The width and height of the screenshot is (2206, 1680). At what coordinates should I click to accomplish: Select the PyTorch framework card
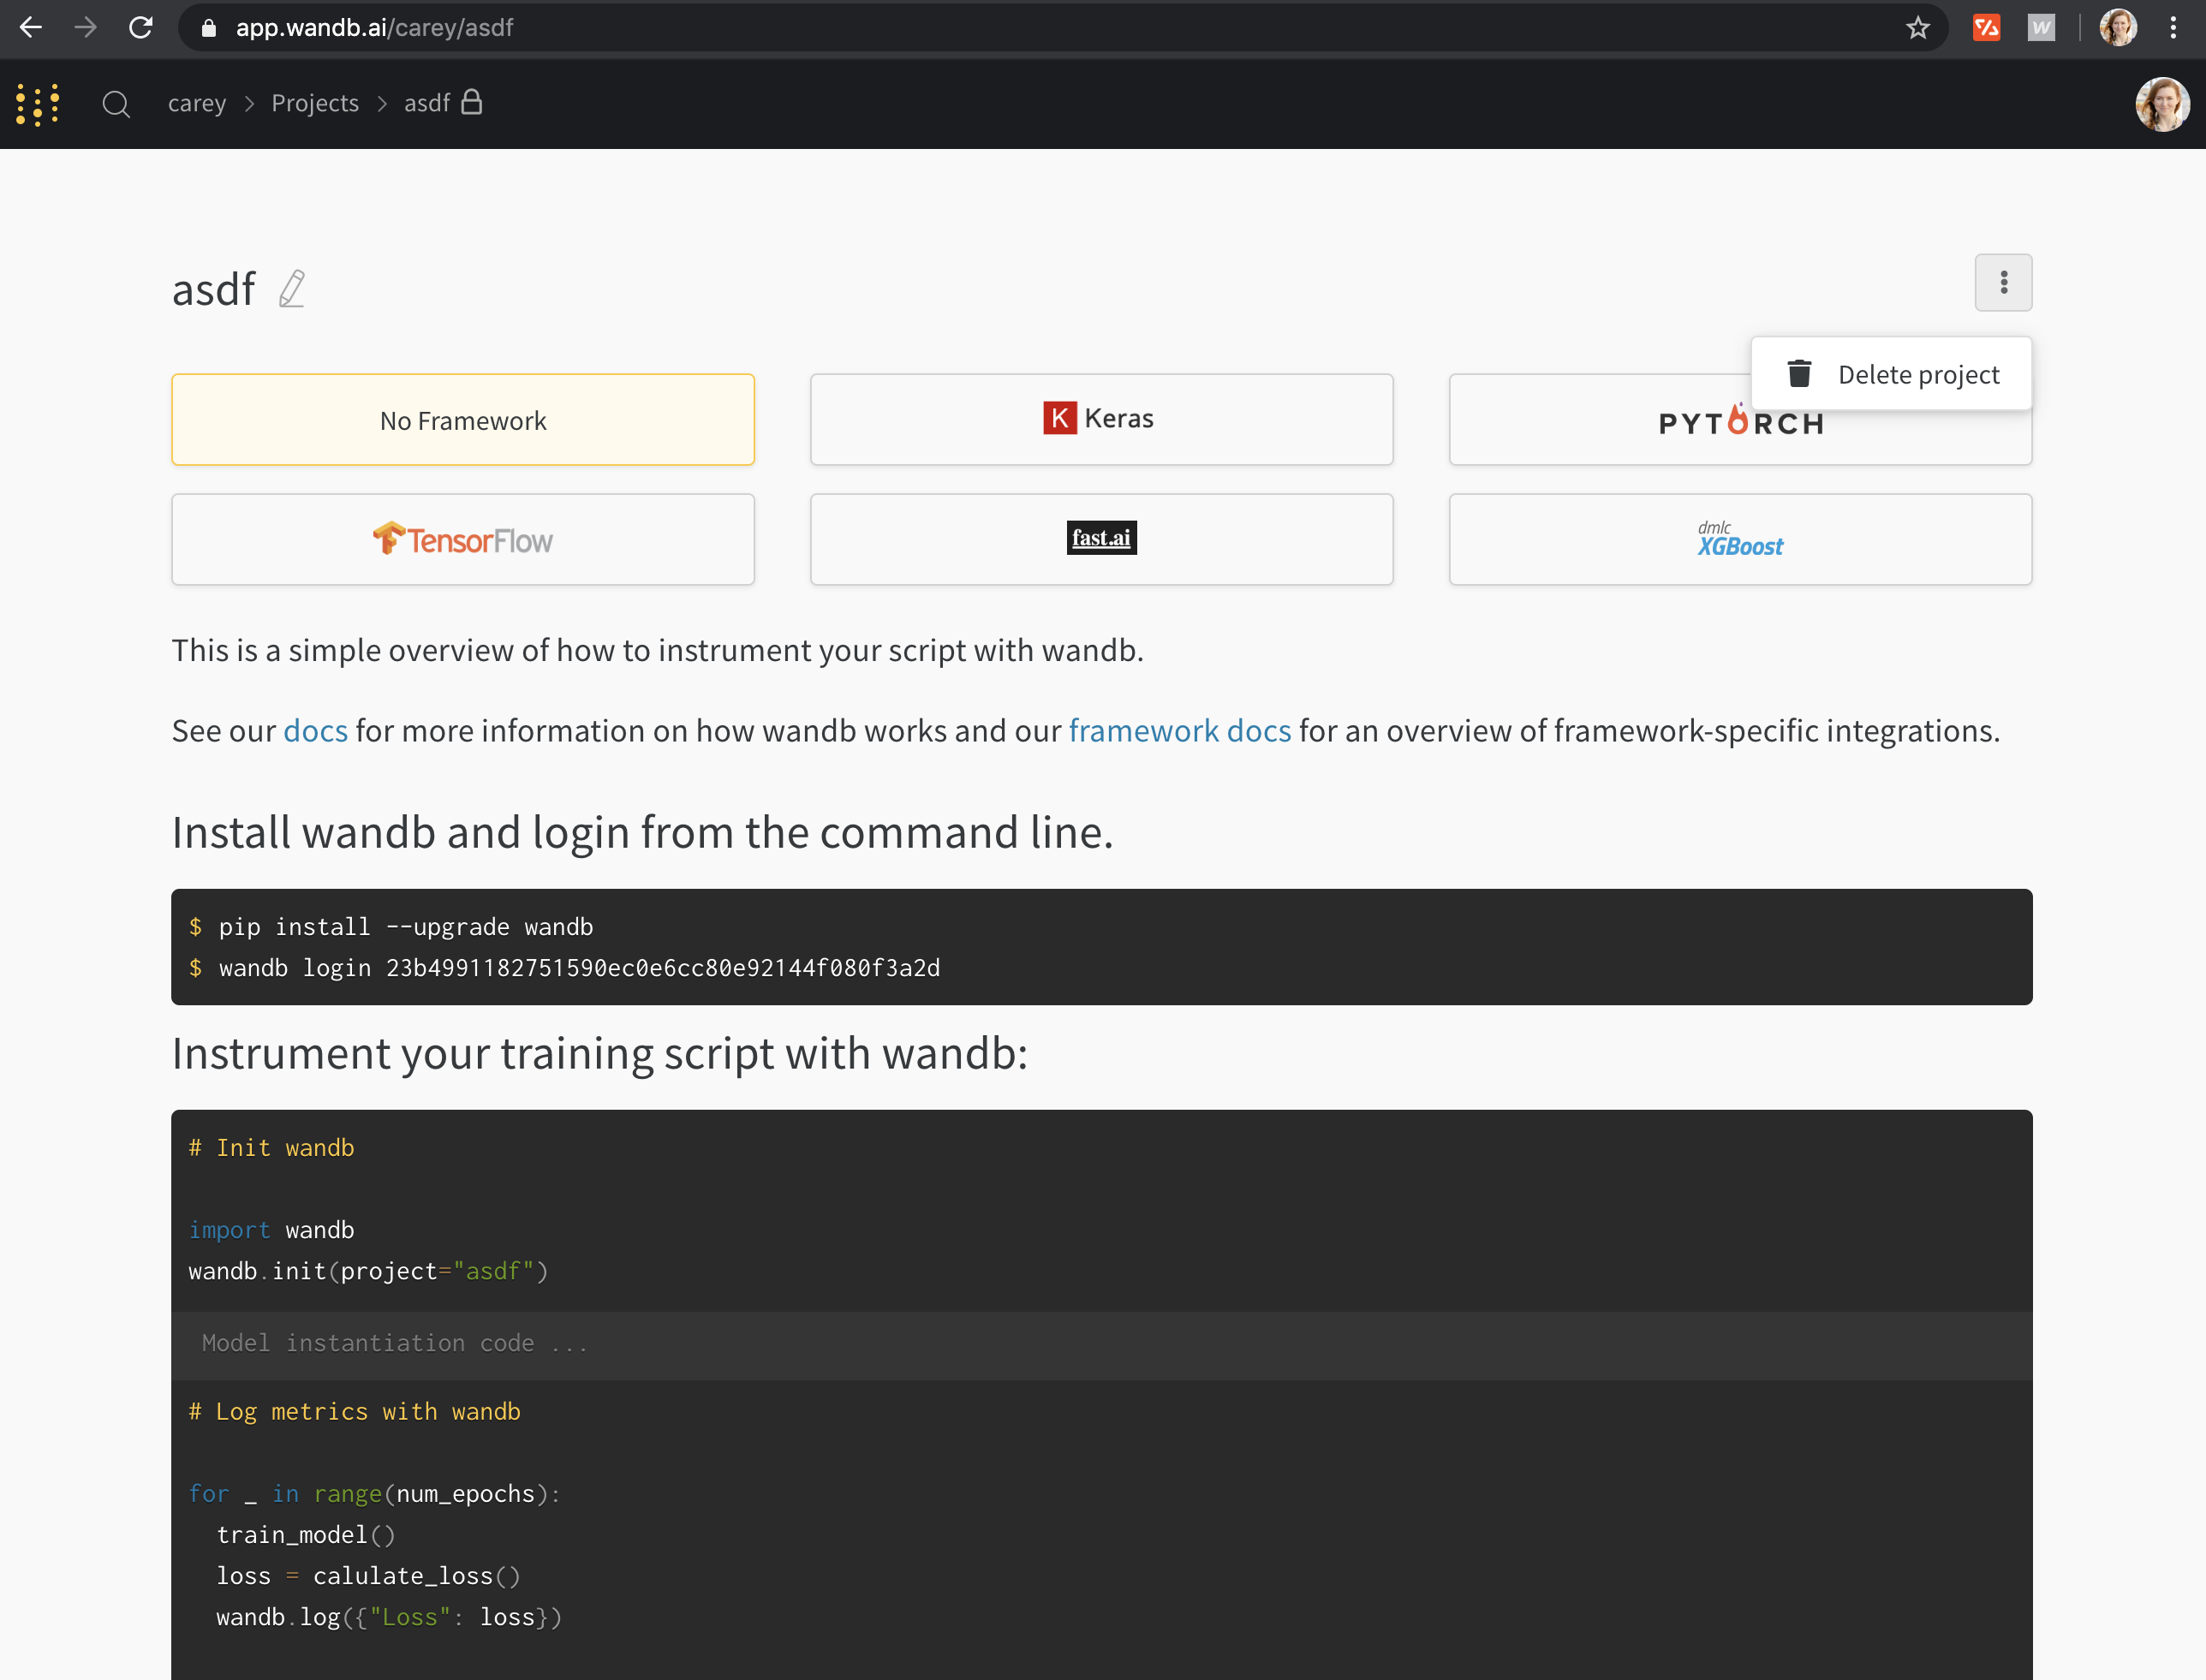1739,419
